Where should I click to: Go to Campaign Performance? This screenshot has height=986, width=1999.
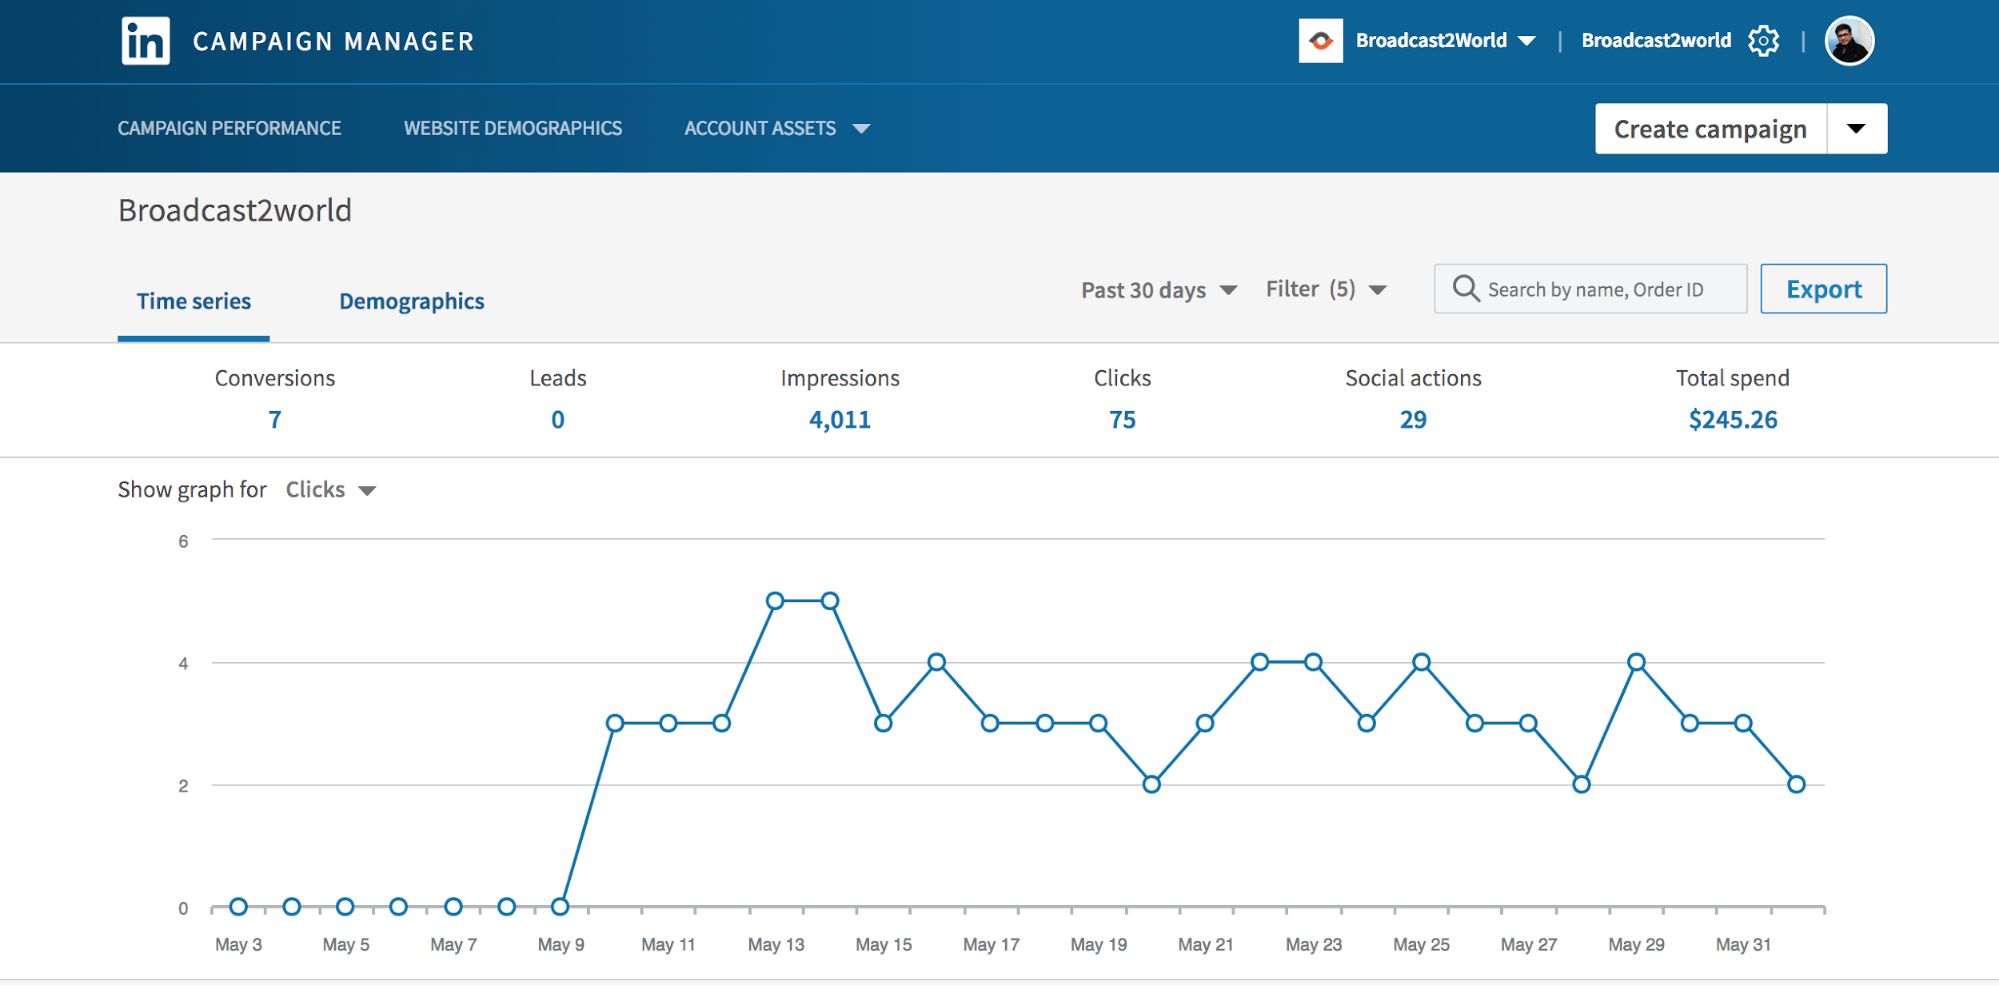coord(229,129)
